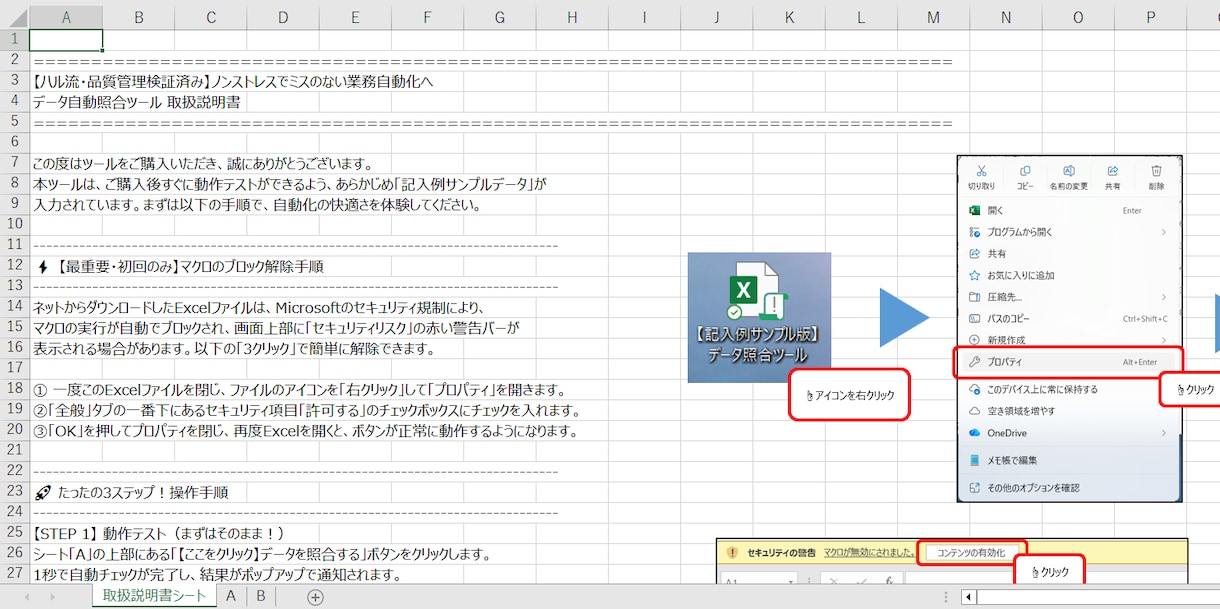Select row 22 header

[15, 472]
